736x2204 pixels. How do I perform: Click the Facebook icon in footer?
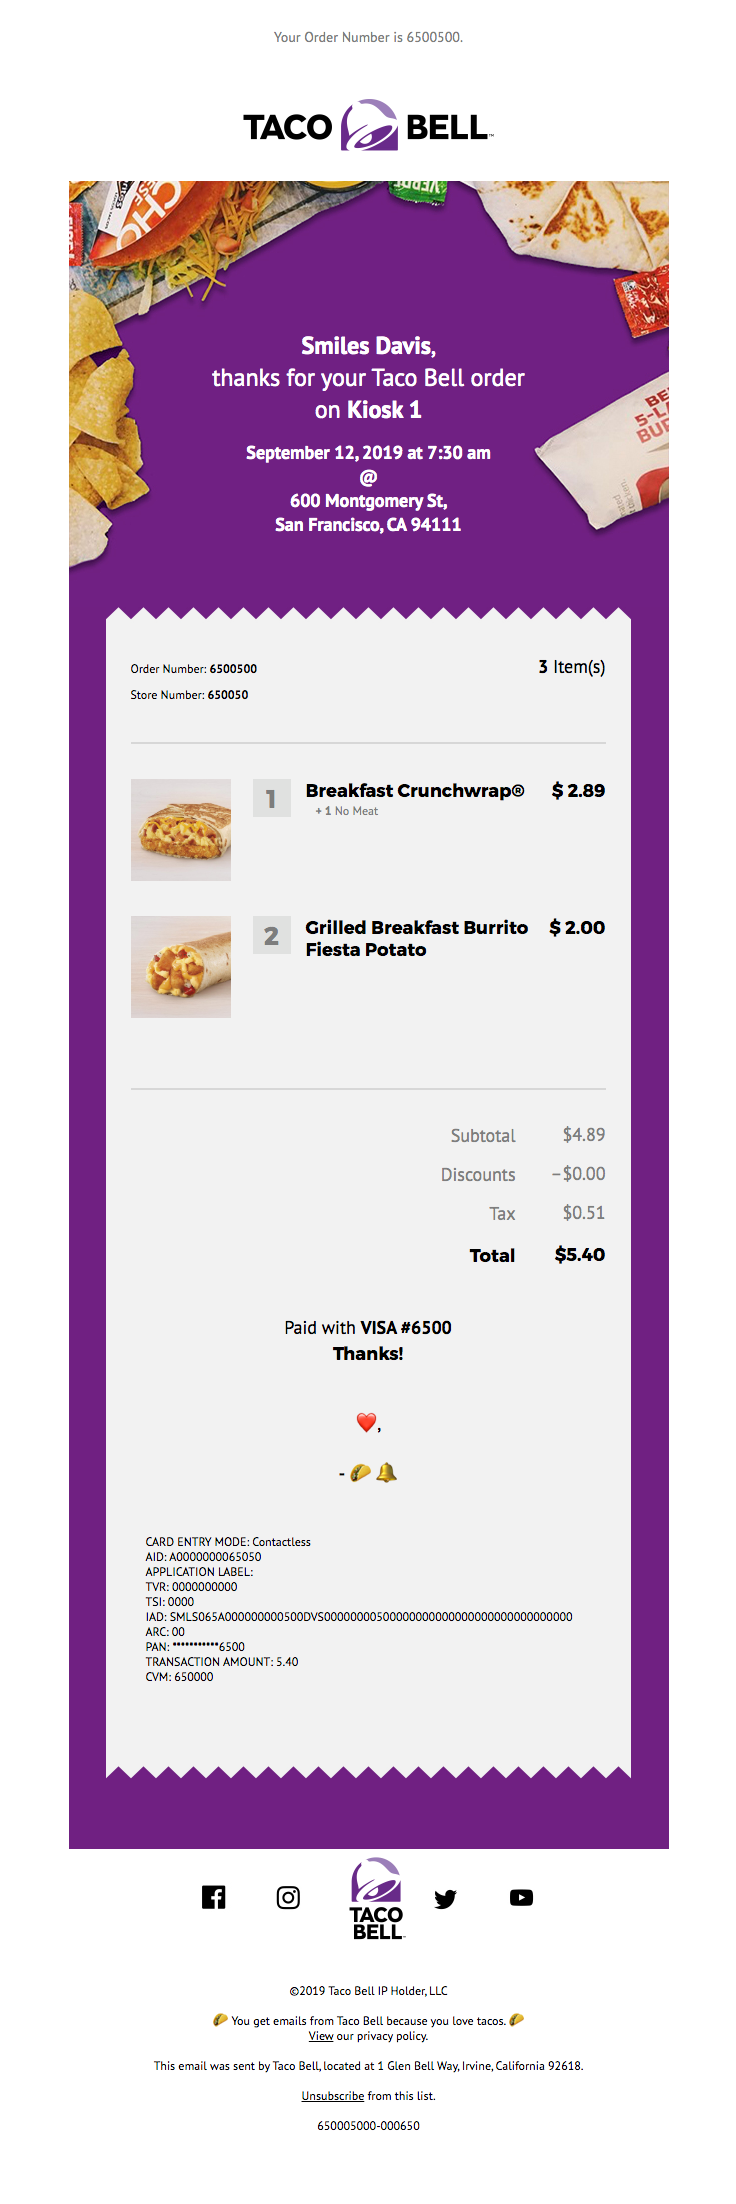pyautogui.click(x=214, y=1897)
